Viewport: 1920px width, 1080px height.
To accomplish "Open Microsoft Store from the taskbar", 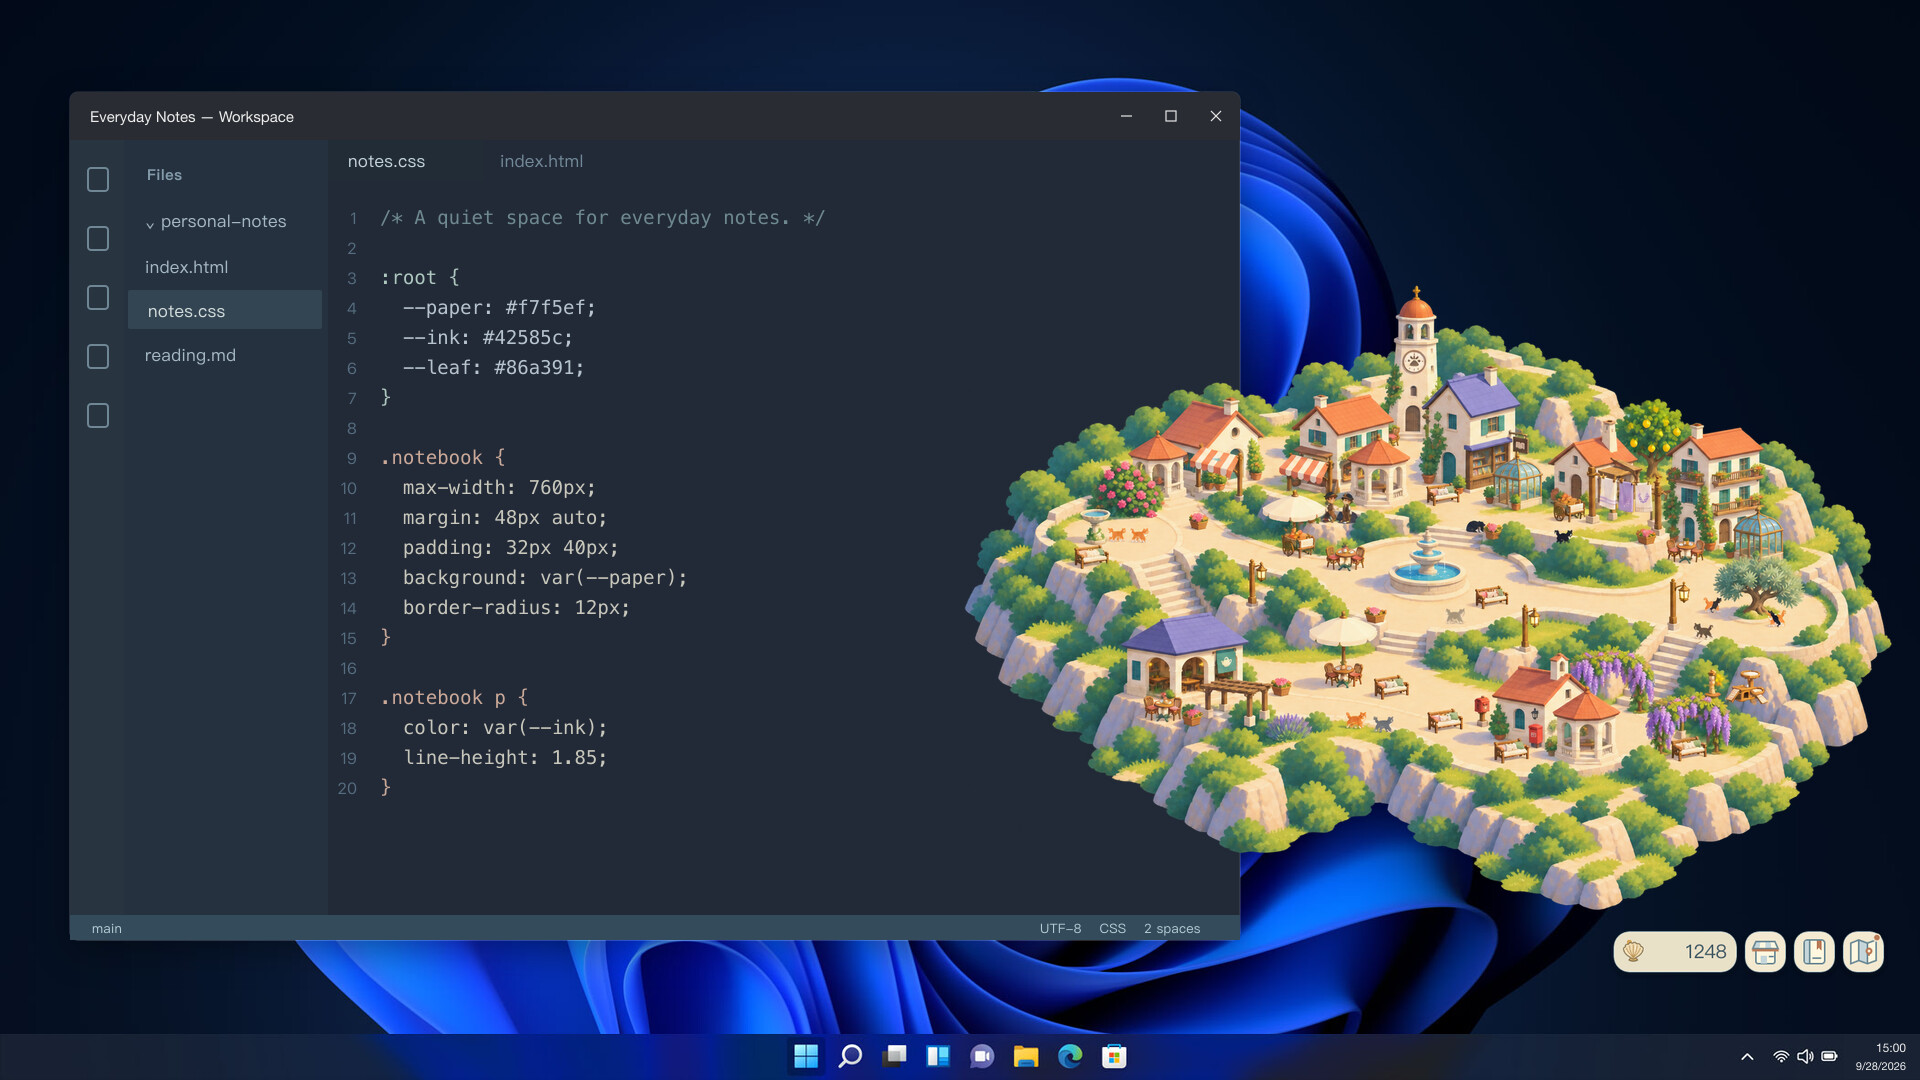I will point(1114,1056).
